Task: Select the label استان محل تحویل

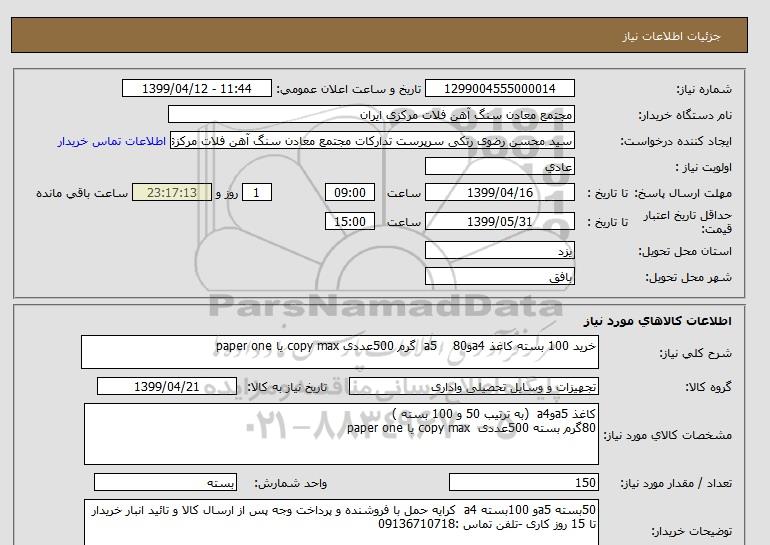Action: (x=685, y=251)
